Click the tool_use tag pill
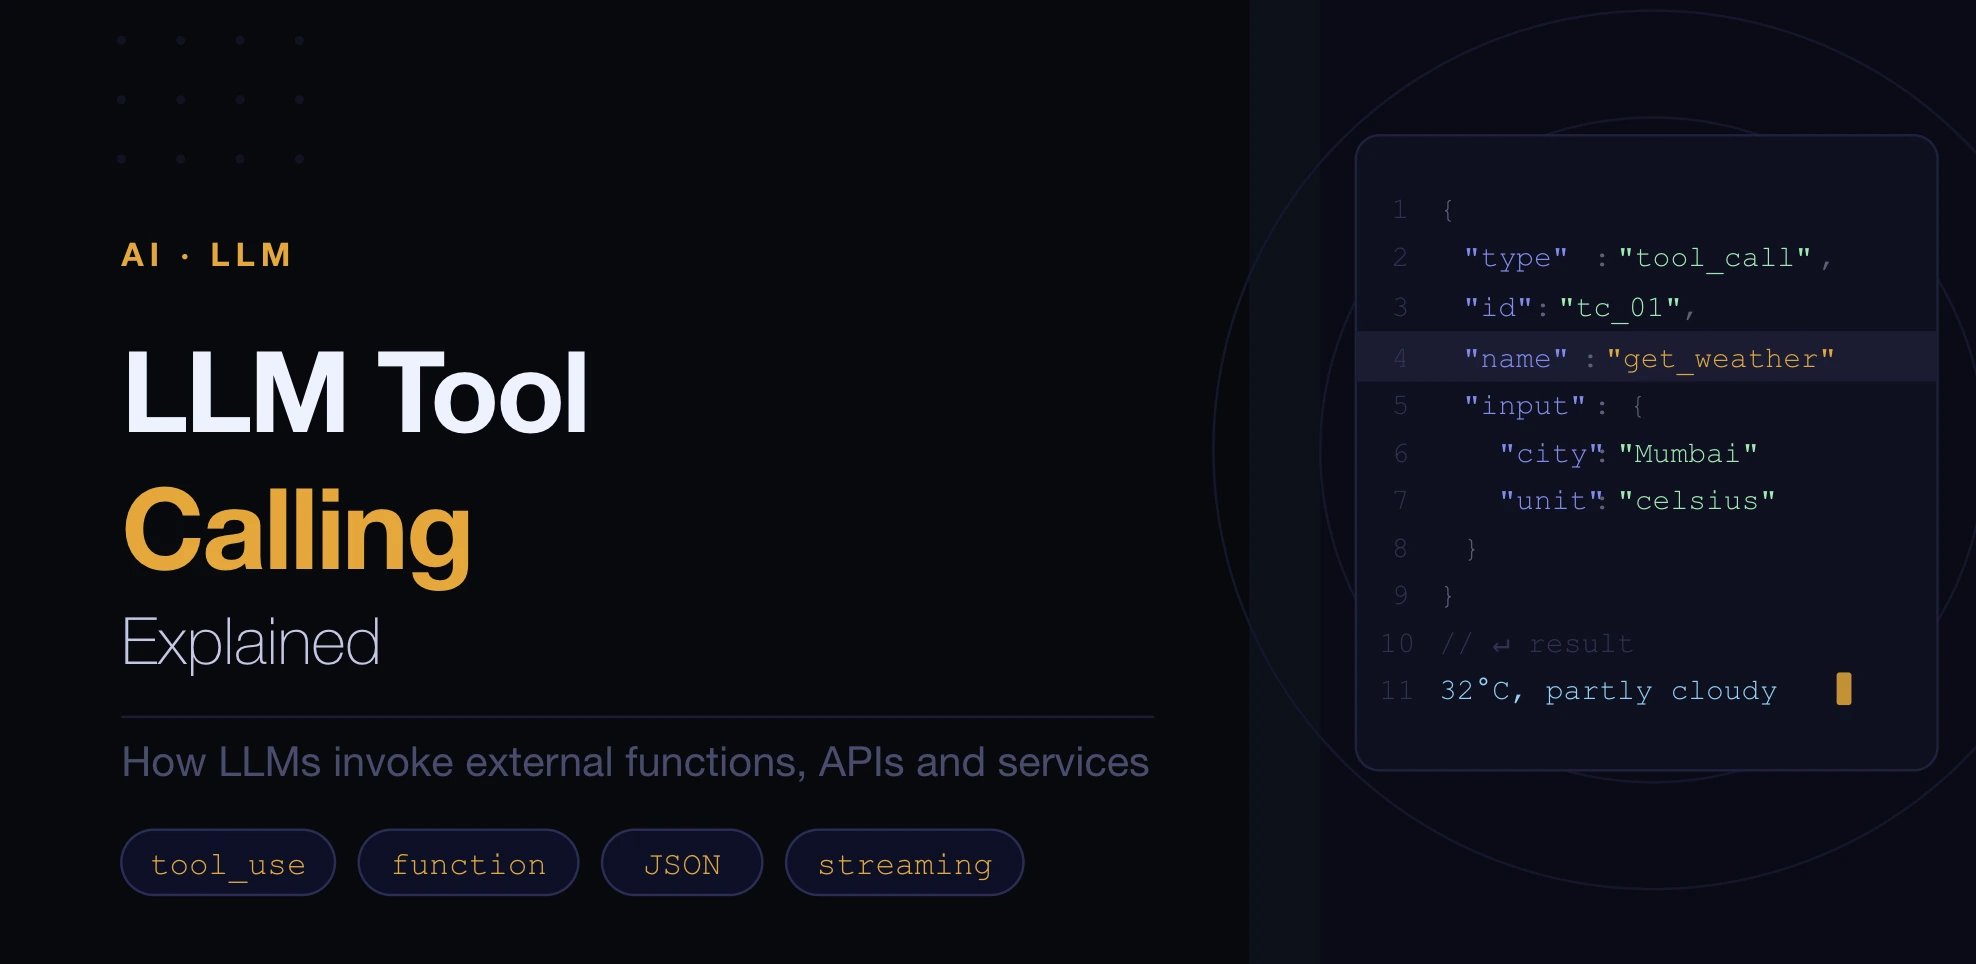The image size is (1976, 964). (x=227, y=862)
